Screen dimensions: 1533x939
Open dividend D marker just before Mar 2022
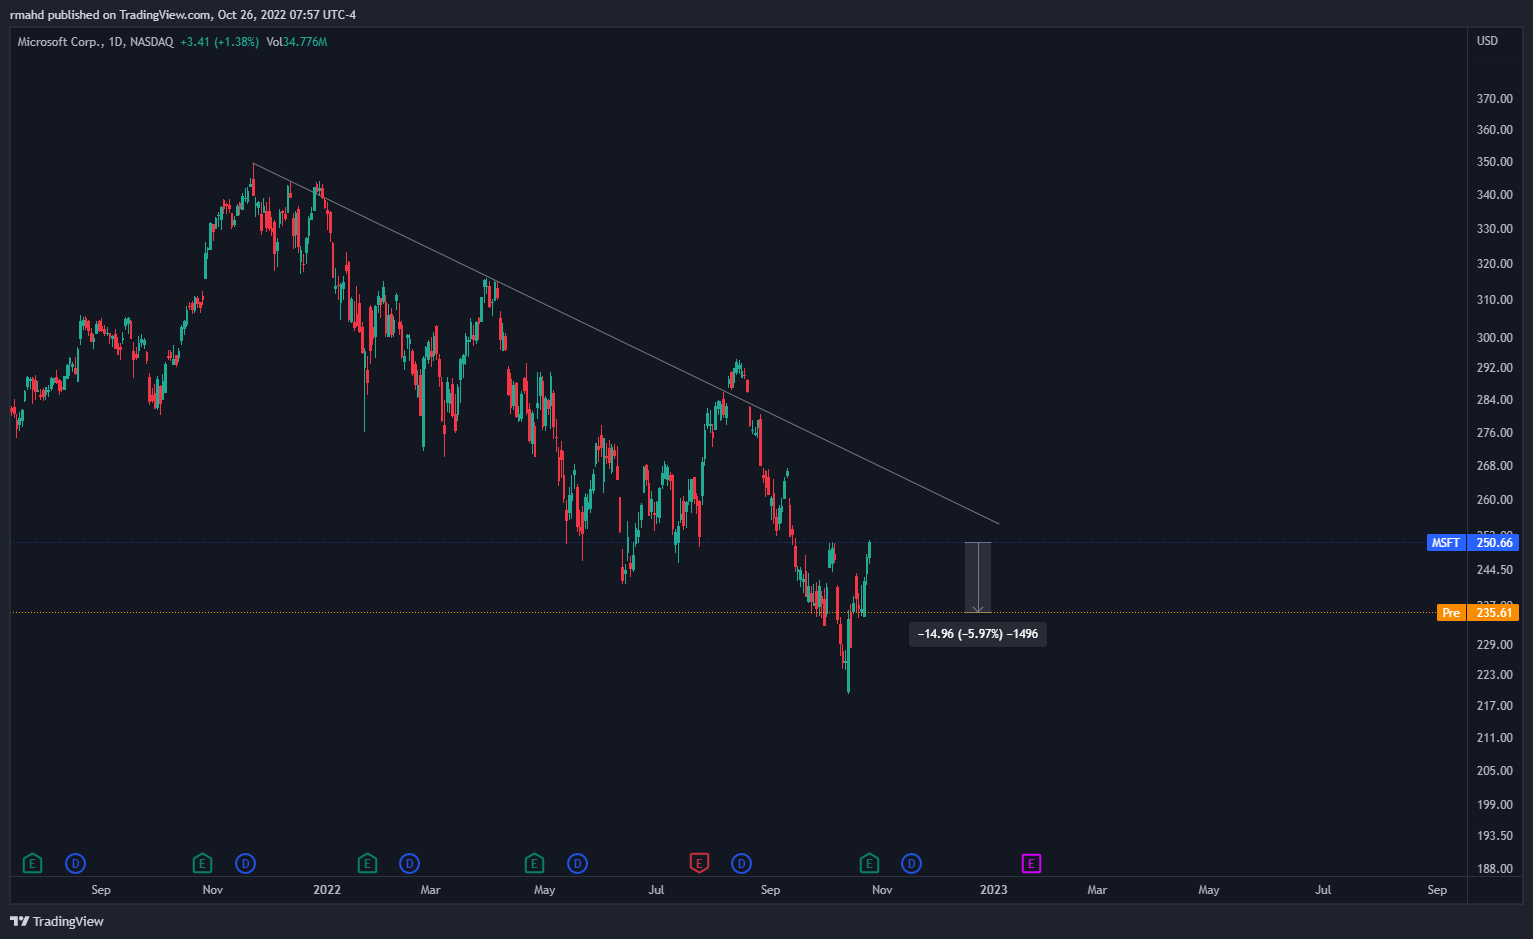[x=409, y=863]
